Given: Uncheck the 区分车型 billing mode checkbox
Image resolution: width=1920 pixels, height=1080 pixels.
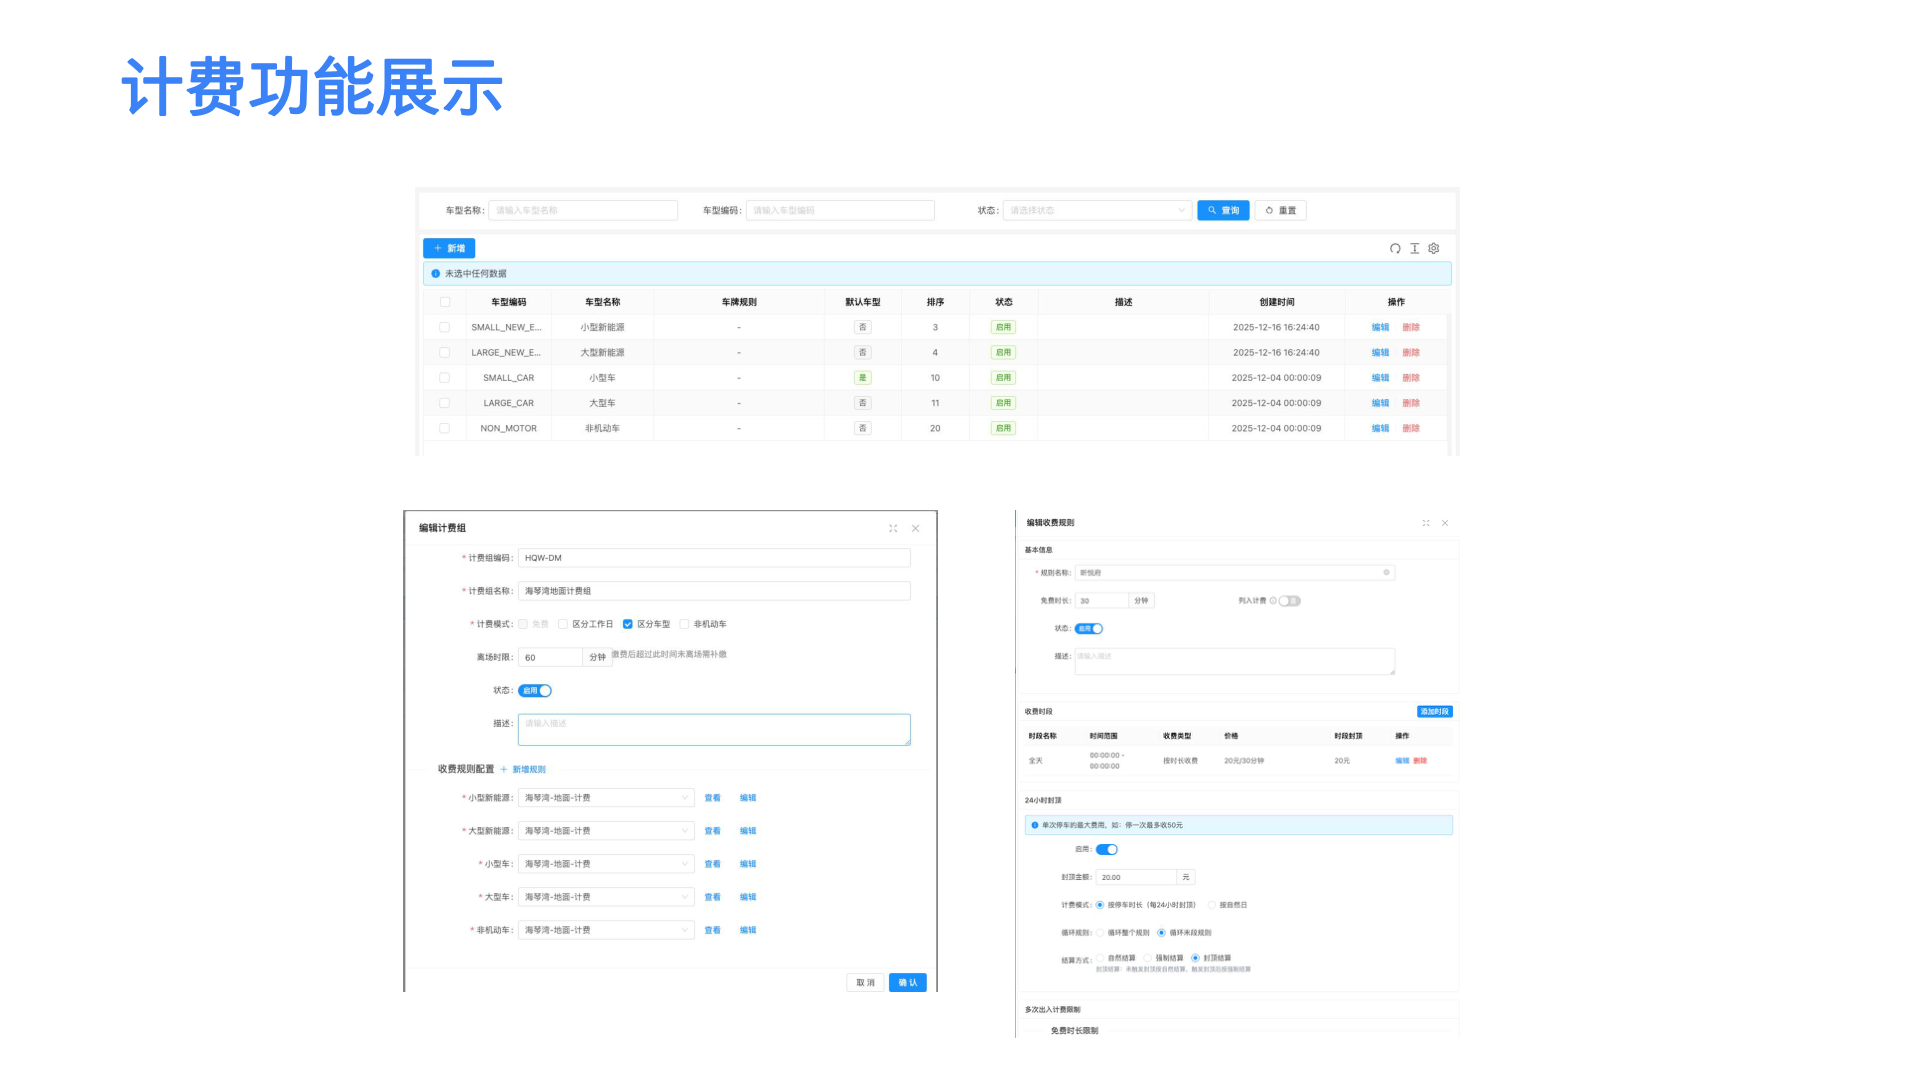Looking at the screenshot, I should 628,624.
